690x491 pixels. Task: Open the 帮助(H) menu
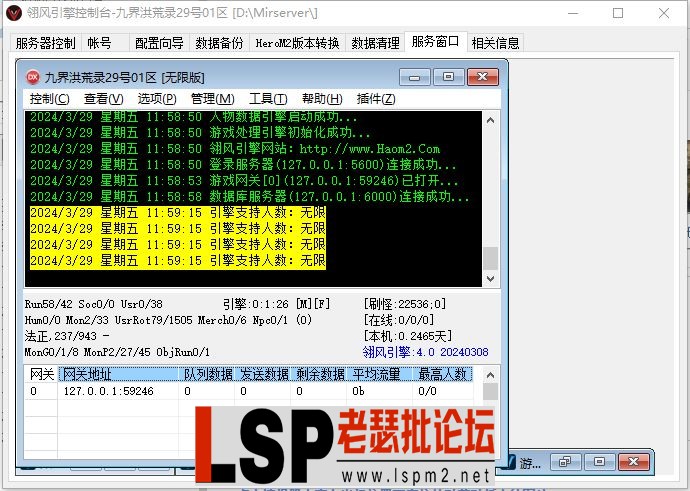322,99
